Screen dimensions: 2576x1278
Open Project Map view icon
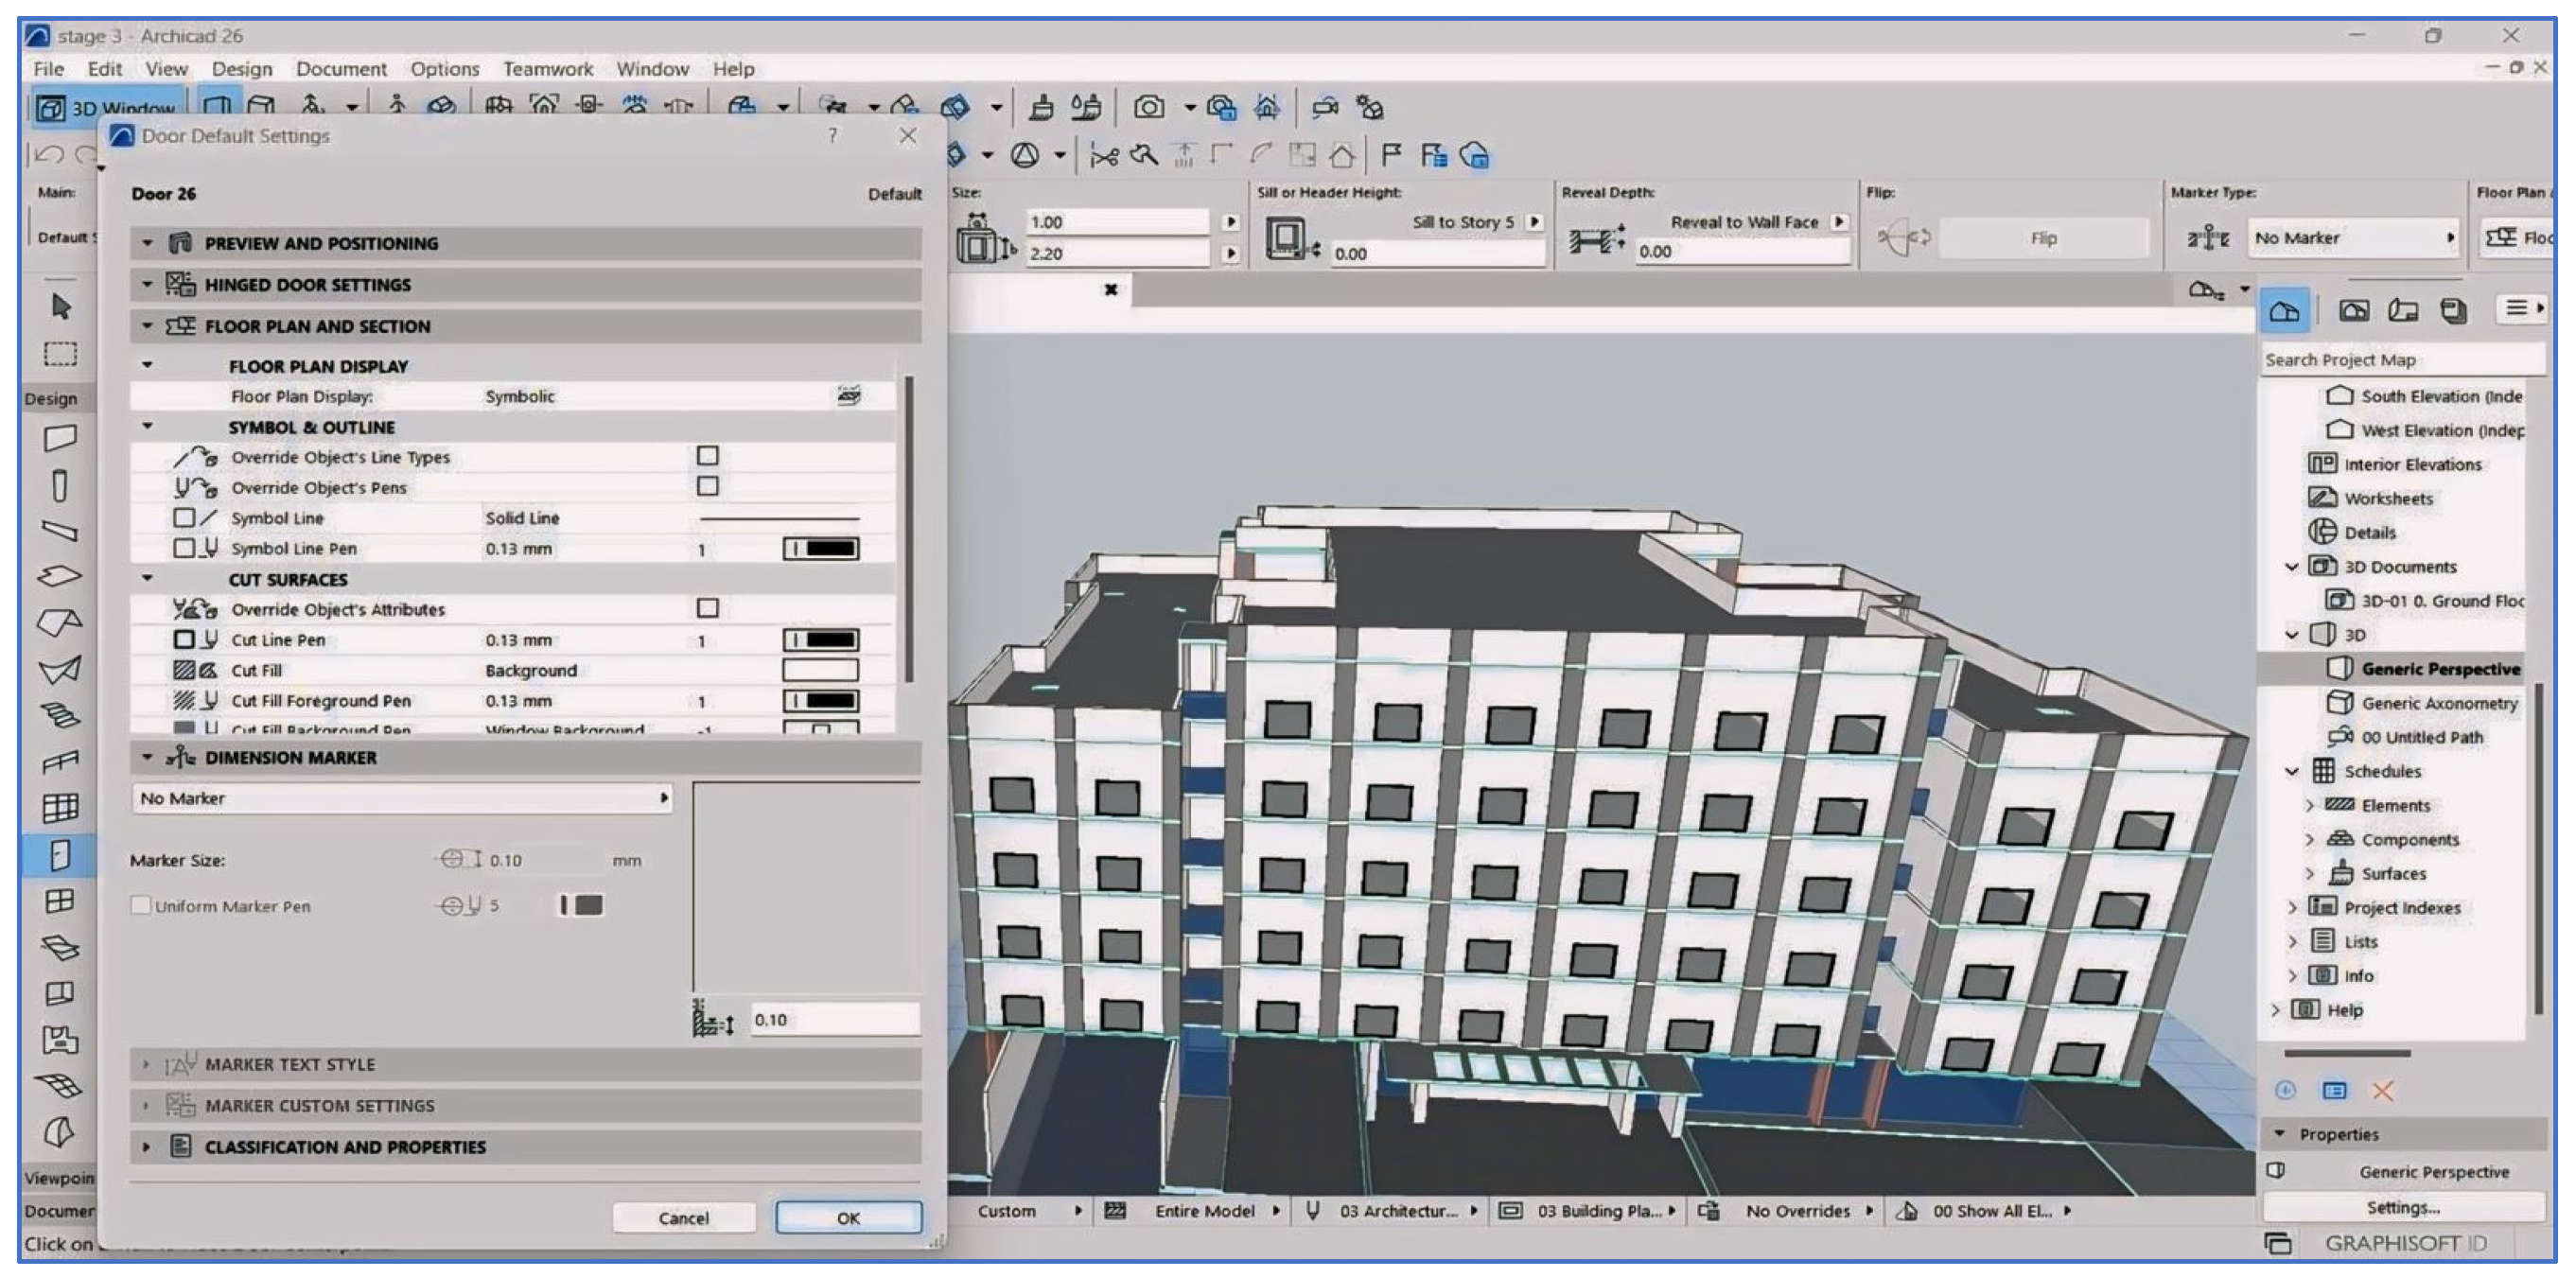click(2284, 312)
